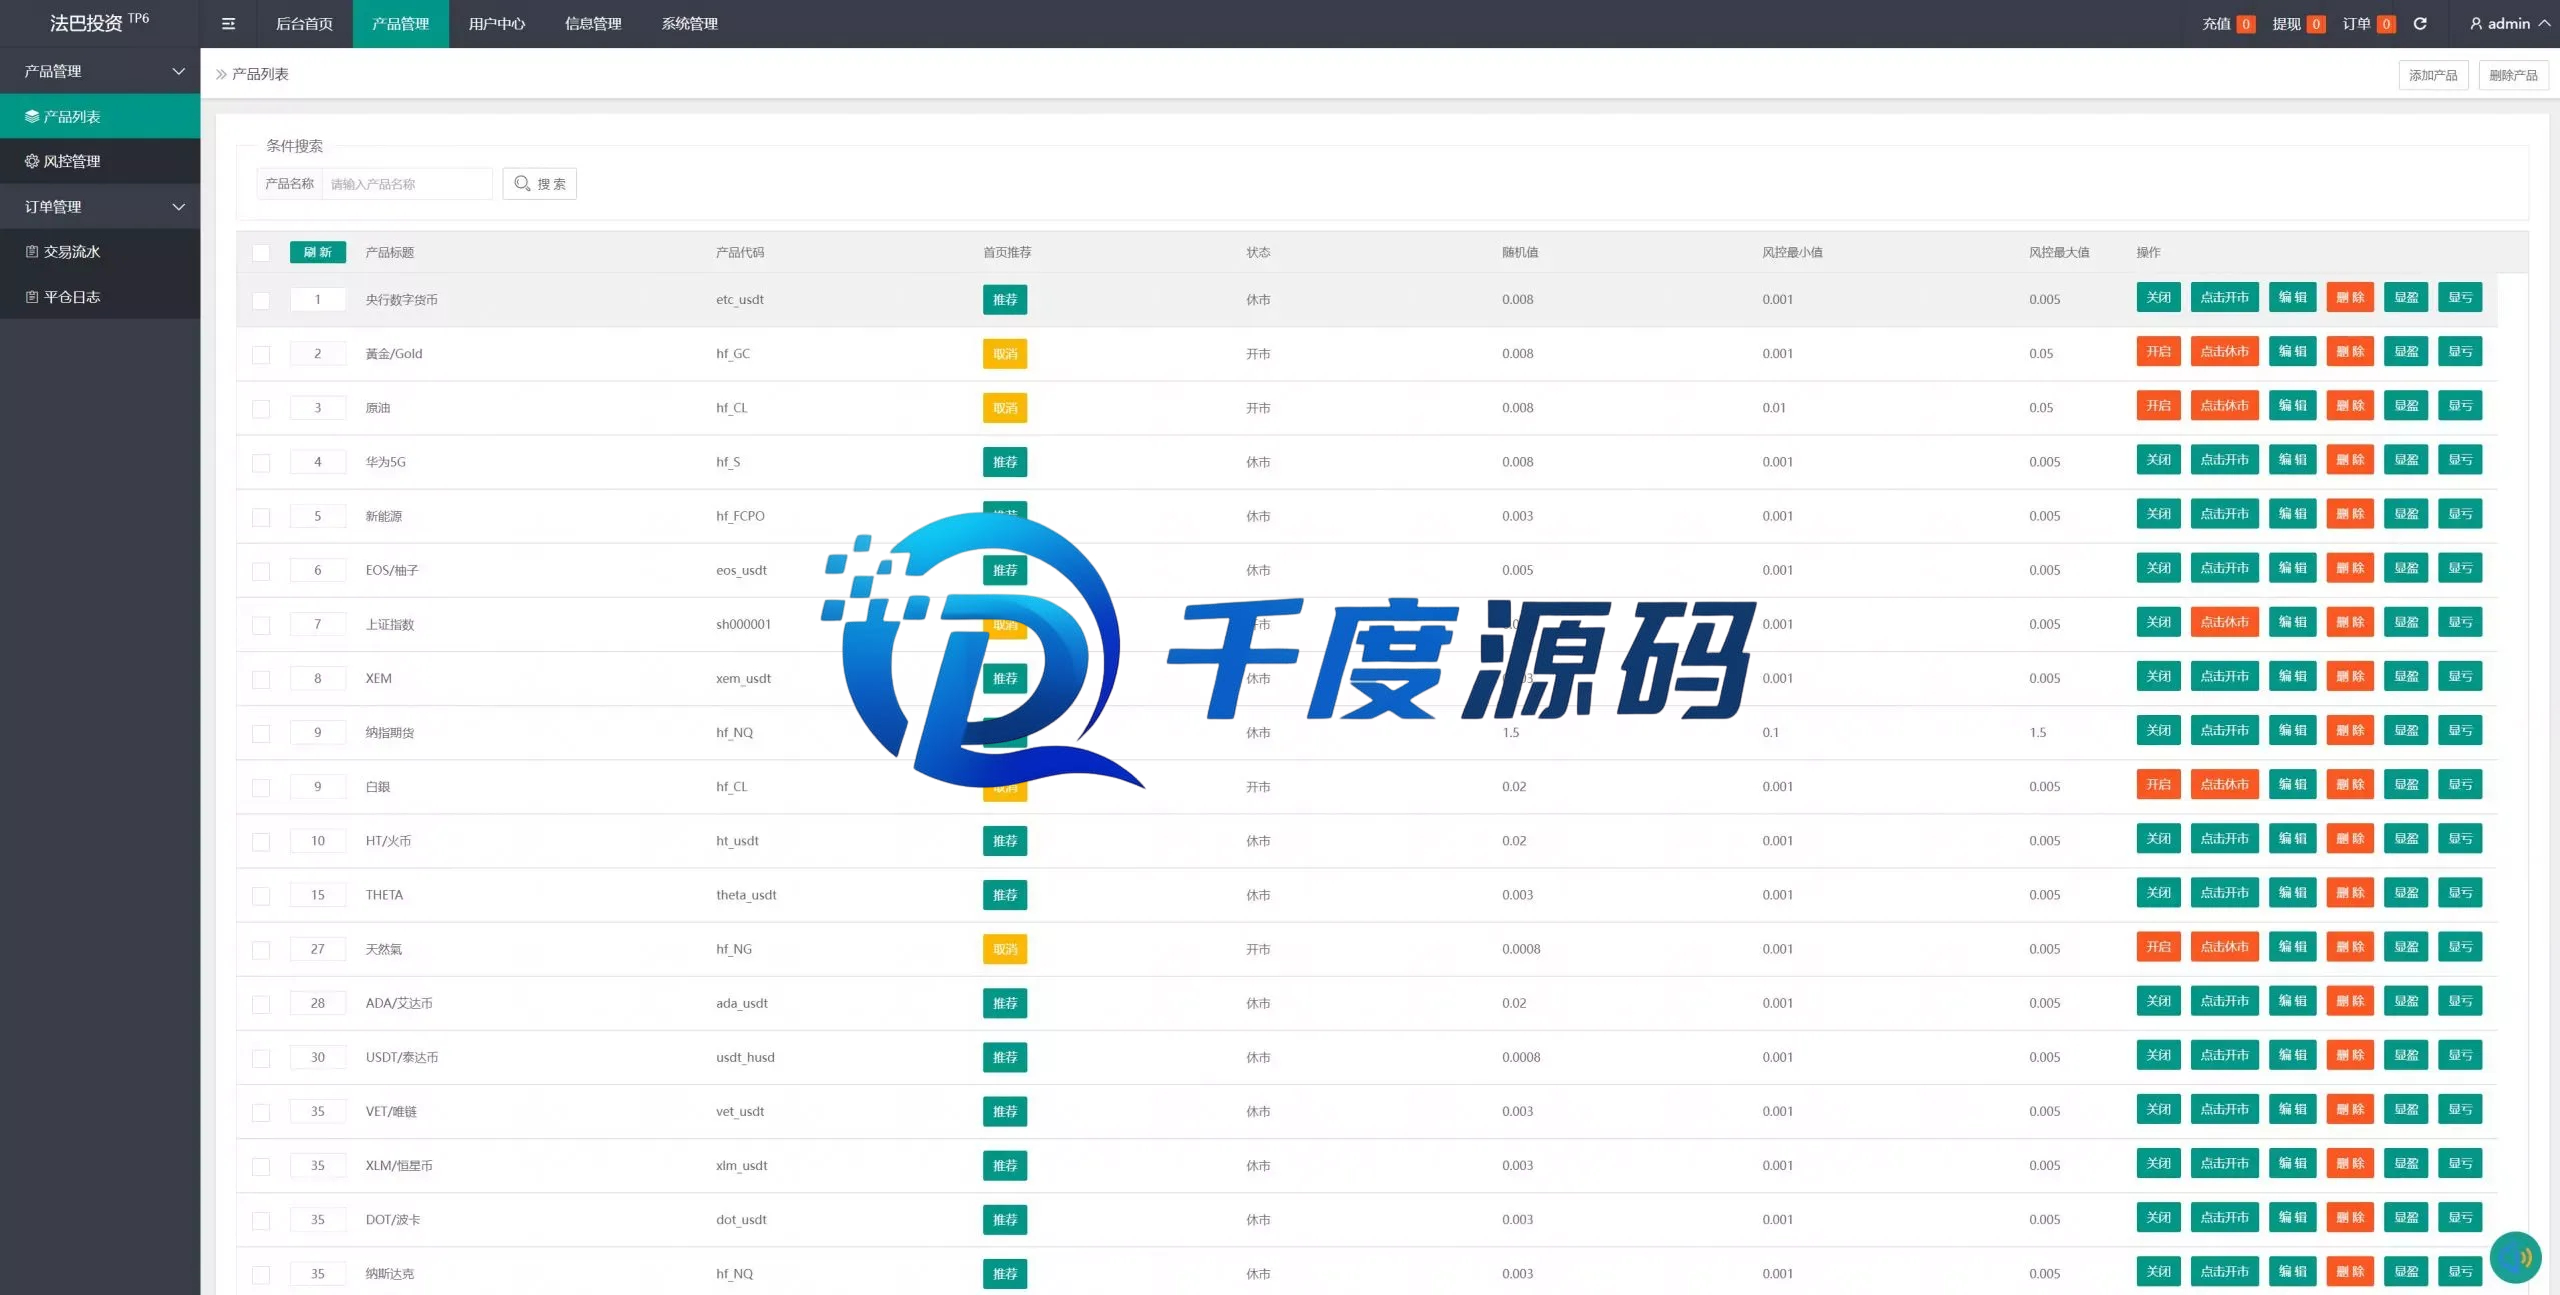2560x1295 pixels.
Task: Open 平仓日志 in sidebar
Action: 100,297
